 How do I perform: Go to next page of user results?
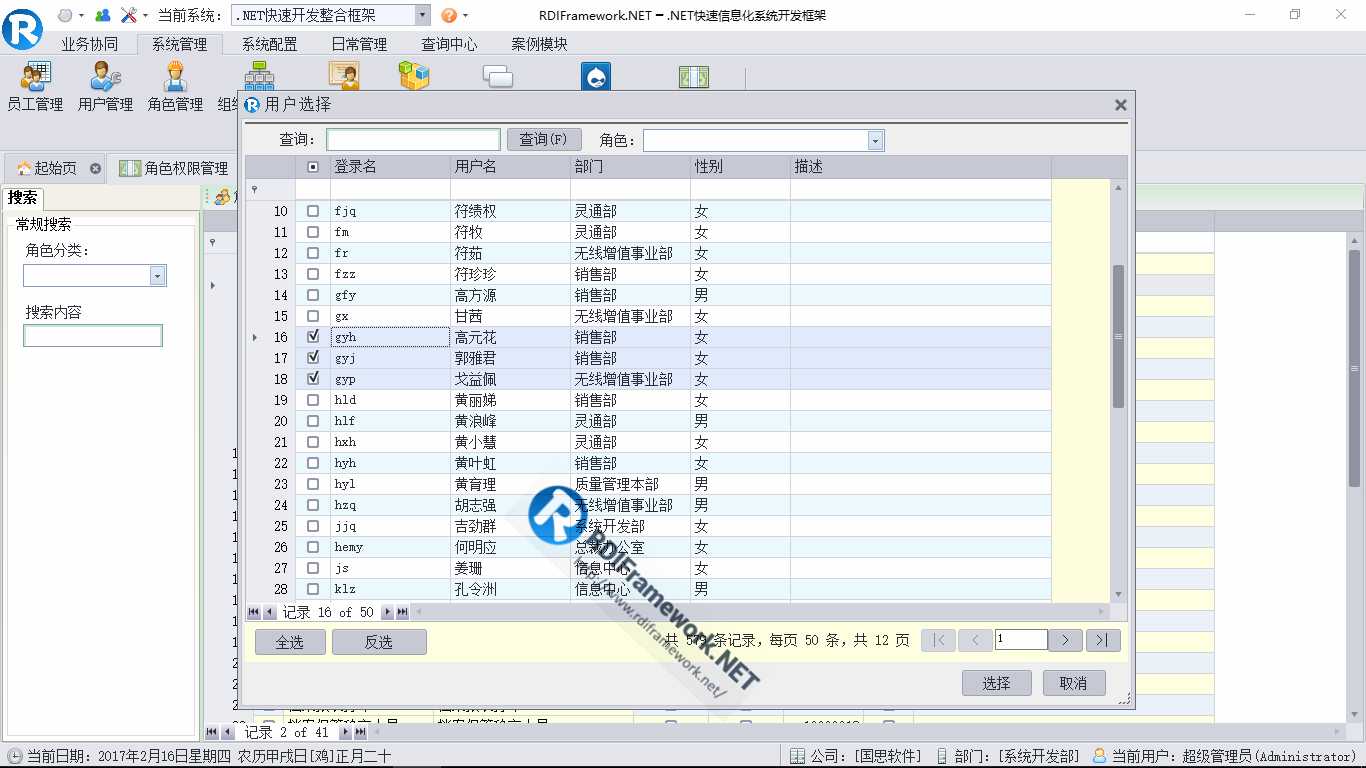1066,640
